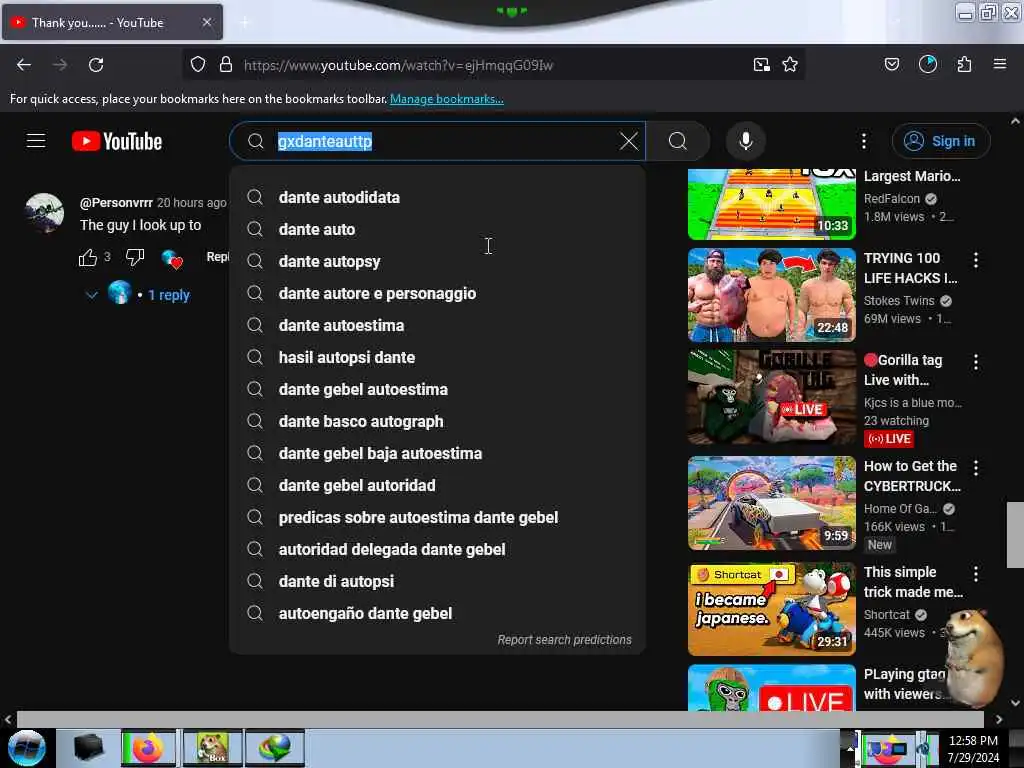This screenshot has width=1024, height=768.
Task: Click the horizontal scrollbar at bottom
Action: pyautogui.click(x=500, y=719)
